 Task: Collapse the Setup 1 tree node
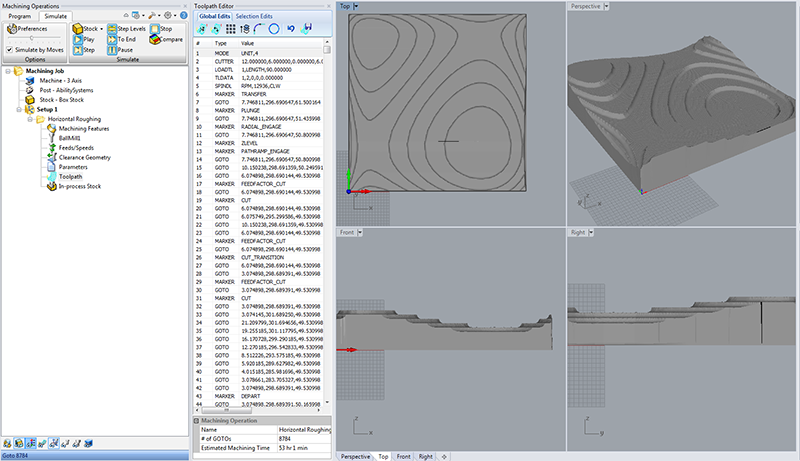coord(20,109)
